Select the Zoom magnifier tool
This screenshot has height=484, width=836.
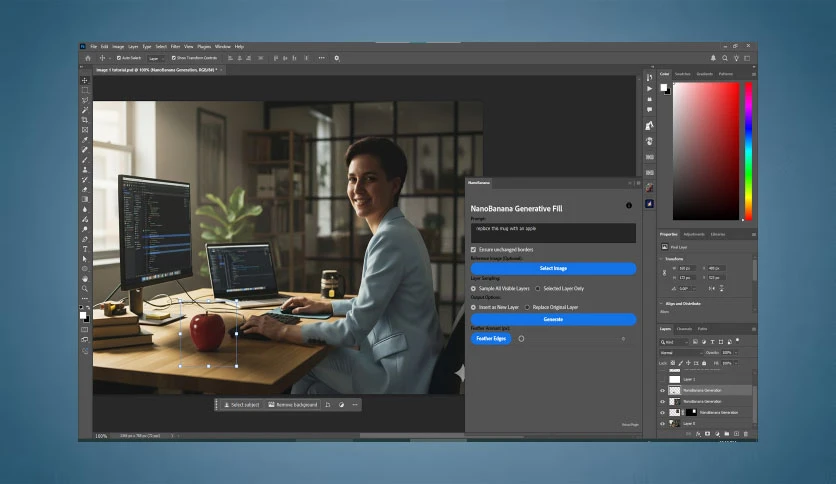(85, 288)
